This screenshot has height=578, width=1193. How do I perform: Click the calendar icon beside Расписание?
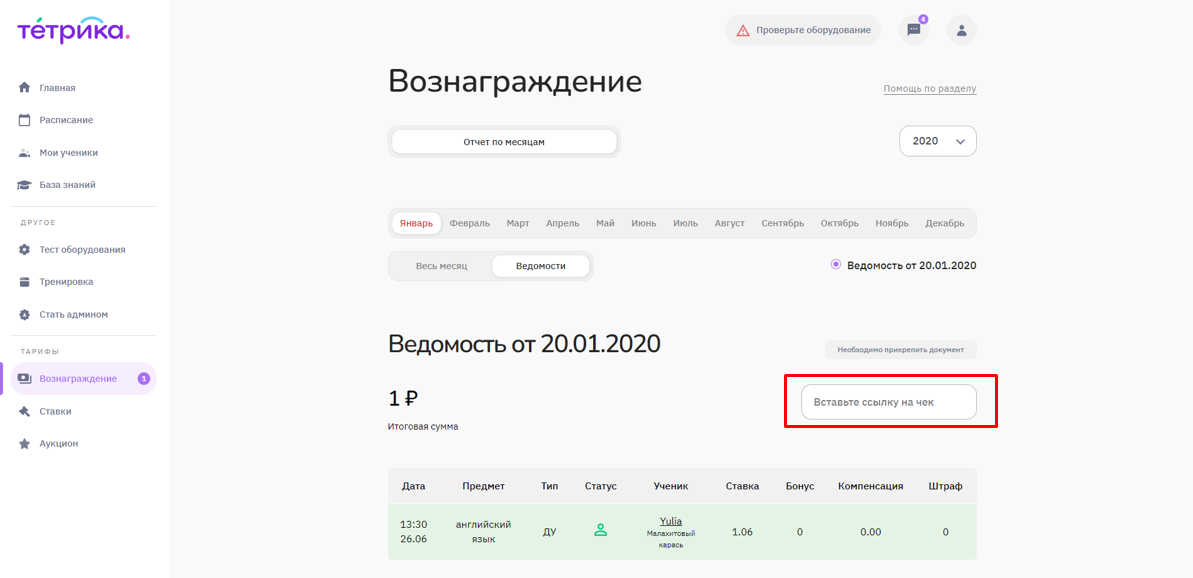point(24,119)
